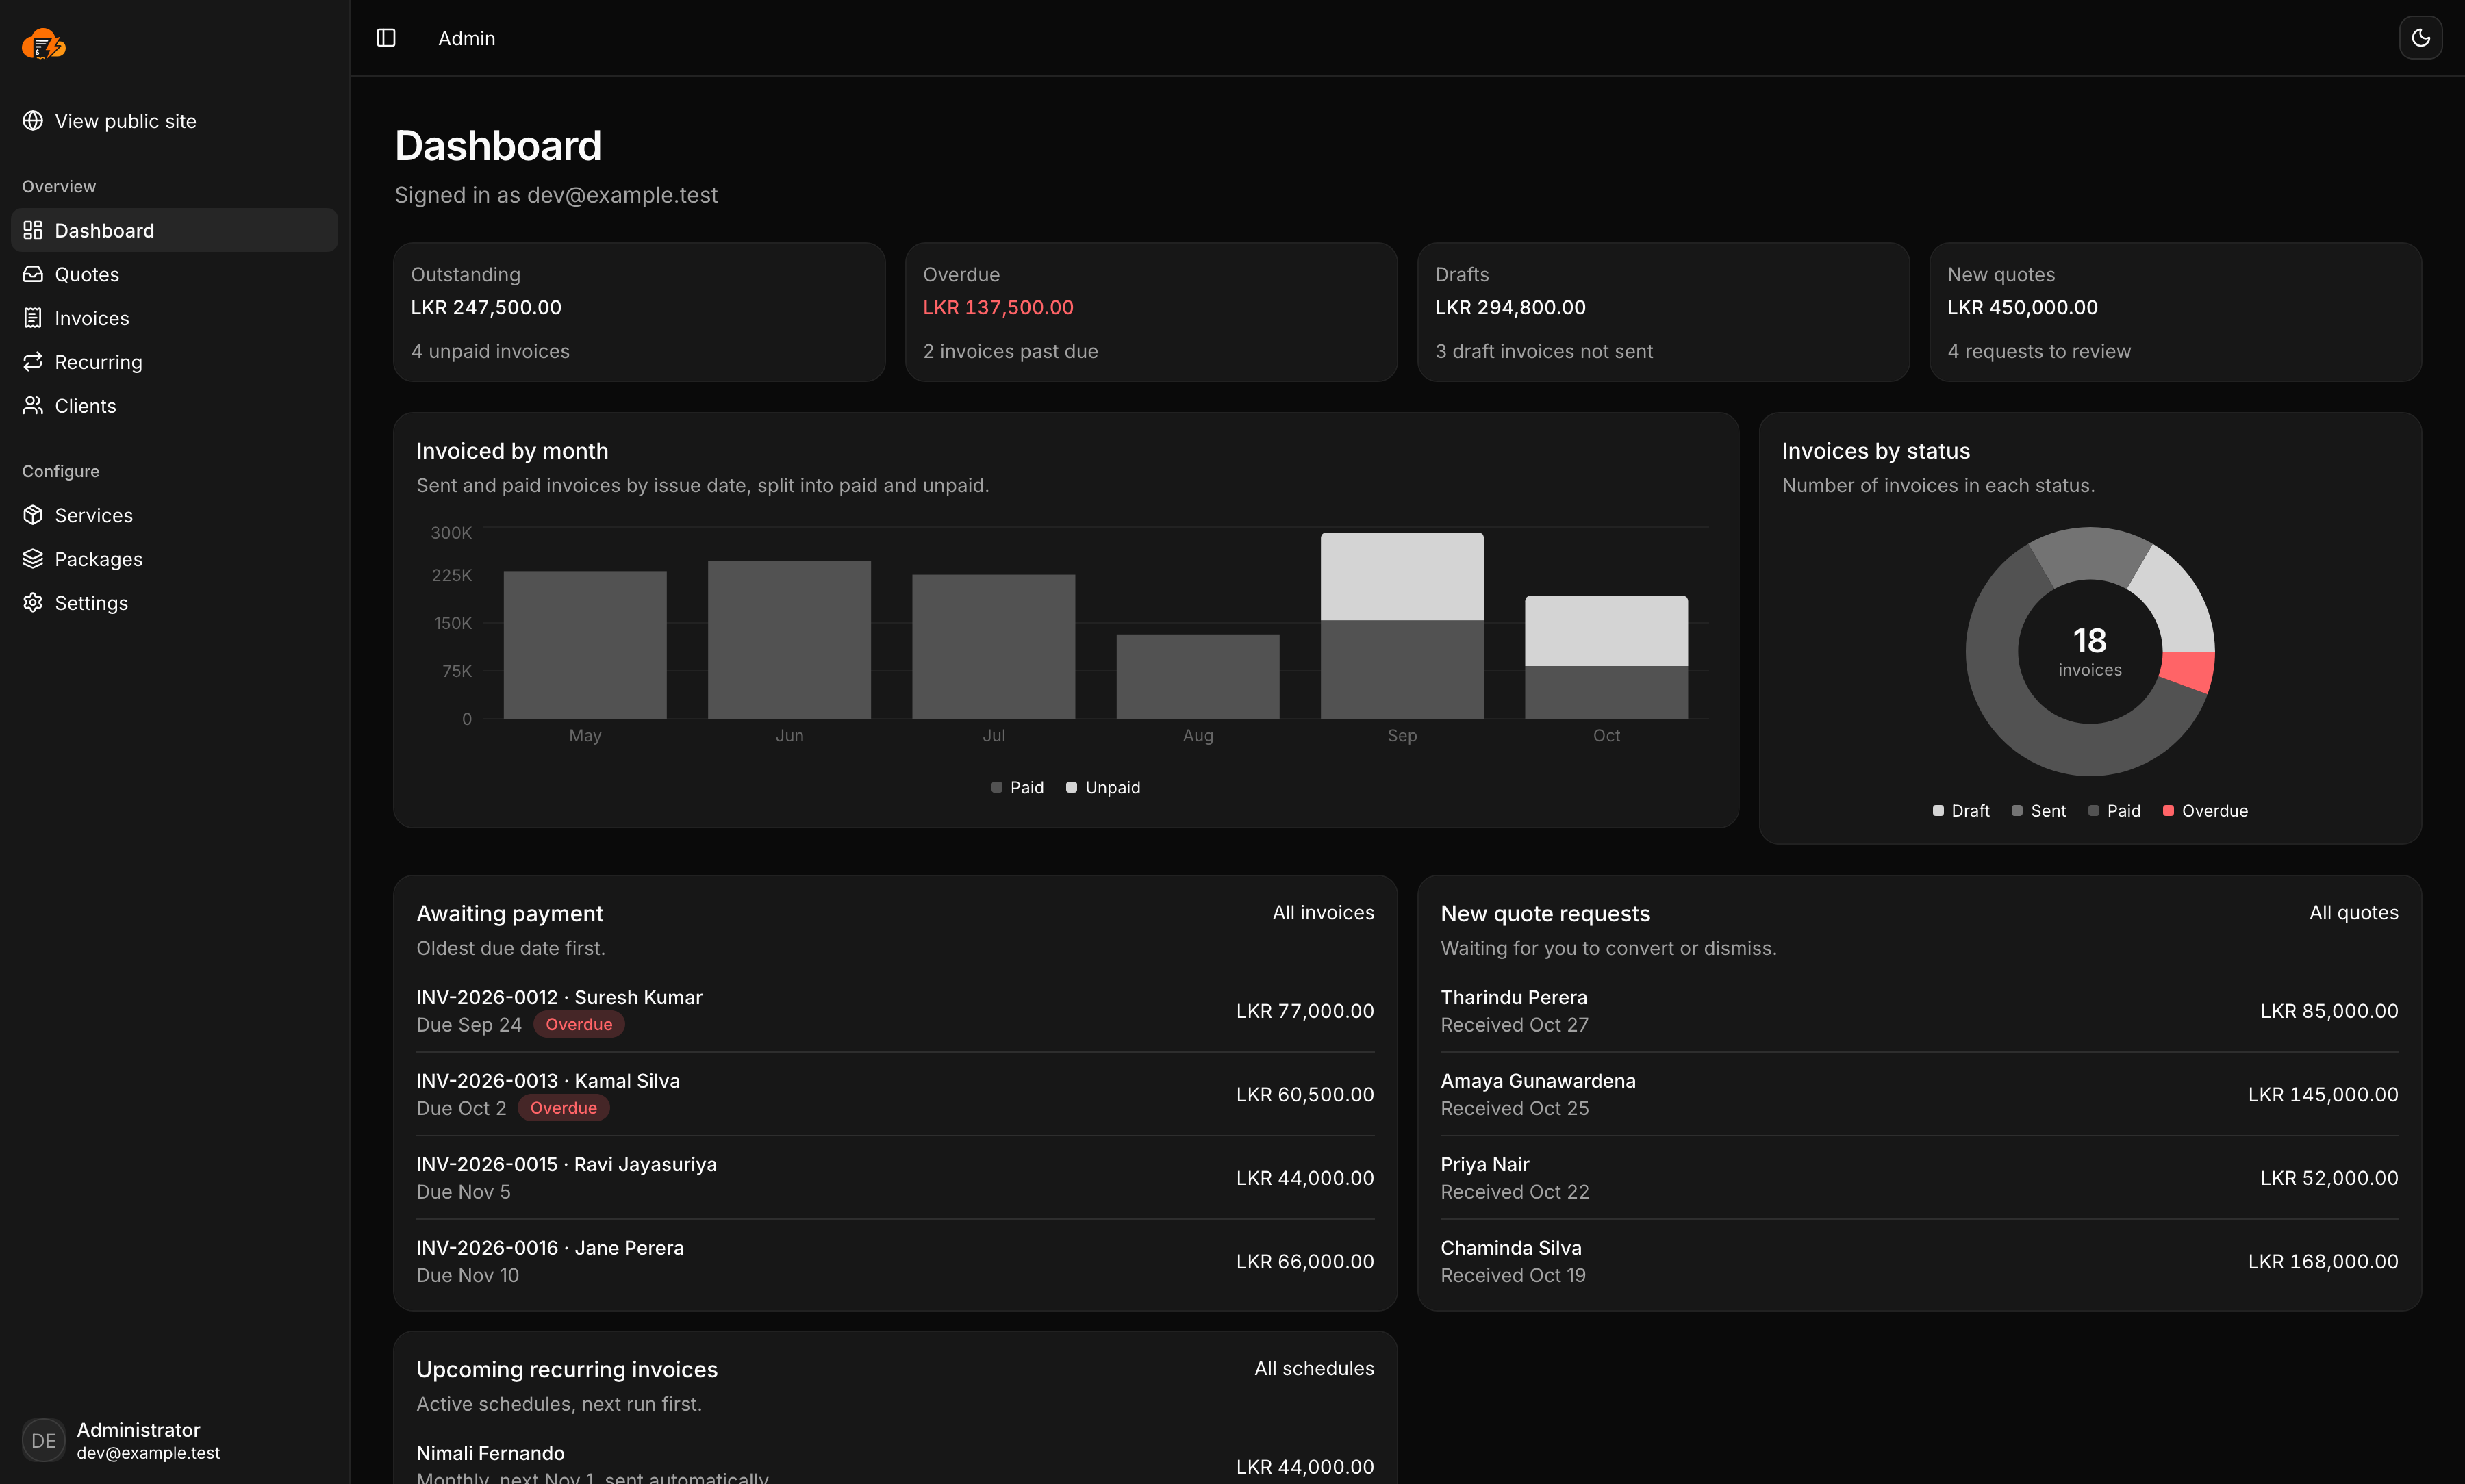Select the Sep bar in the monthly chart
The image size is (2465, 1484).
click(1402, 625)
